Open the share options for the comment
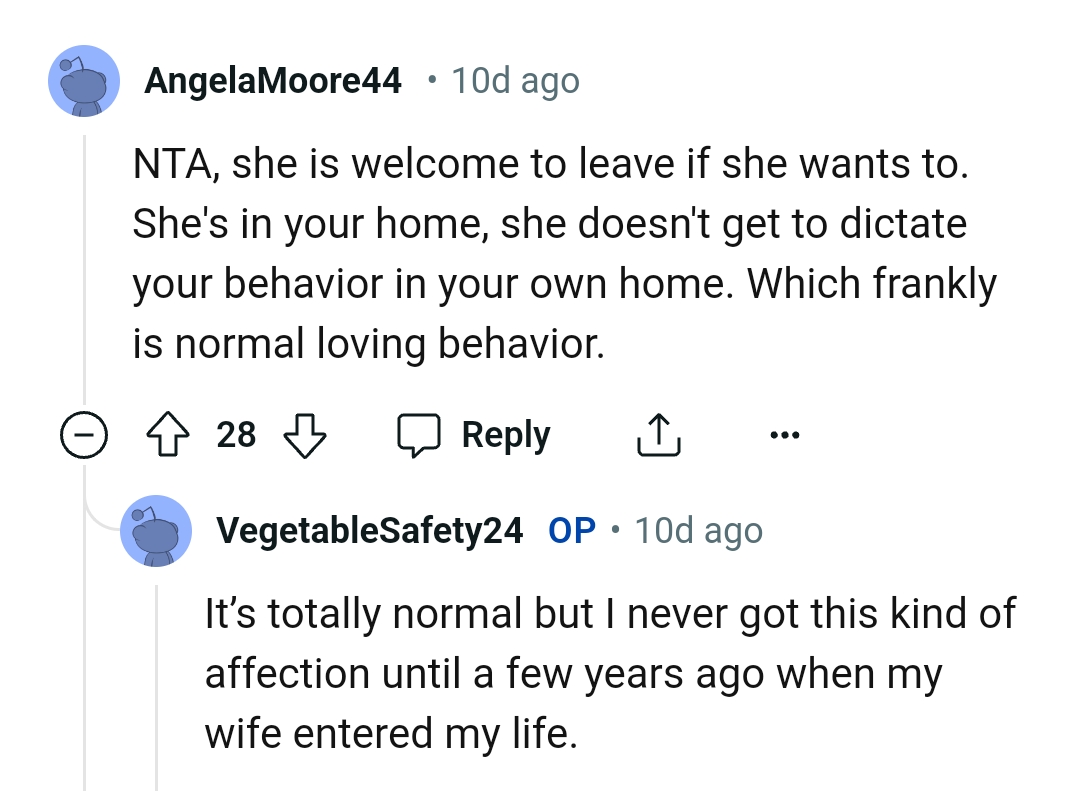1080x791 pixels. [658, 433]
